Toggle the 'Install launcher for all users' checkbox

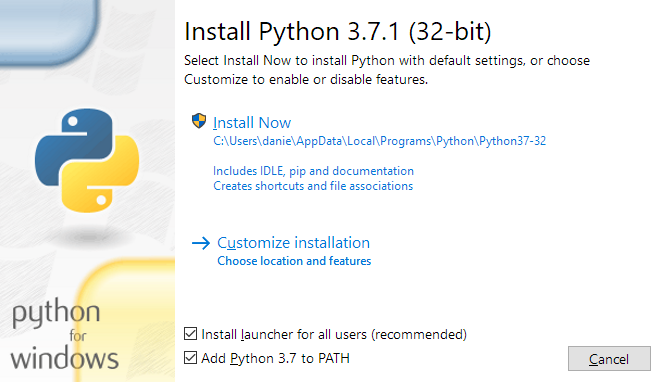click(190, 334)
